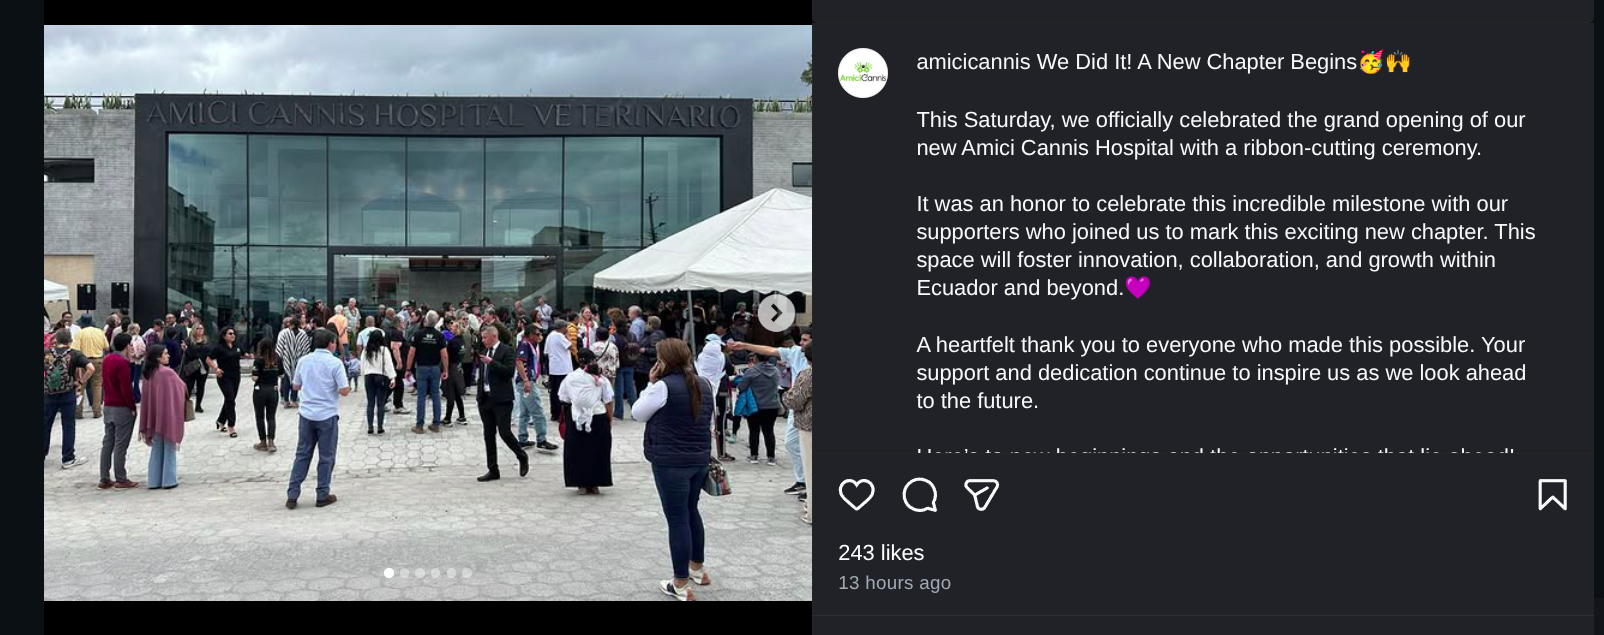The height and width of the screenshot is (635, 1604).
Task: Click the party face emoji in caption
Action: coord(1370,62)
